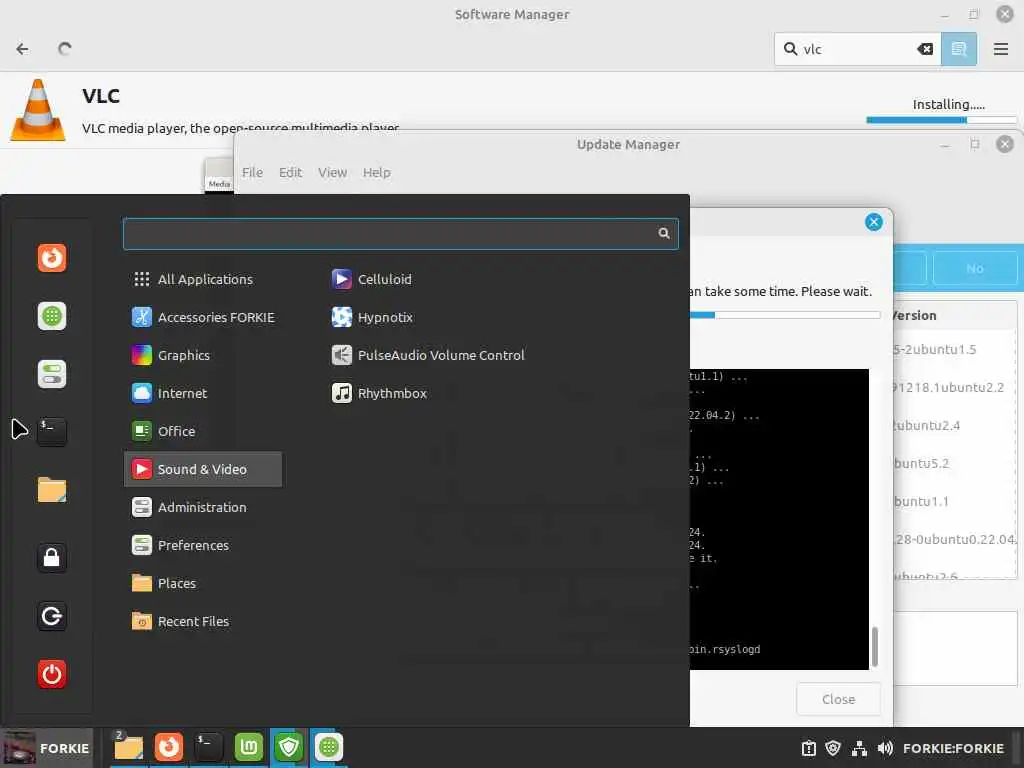Viewport: 1024px width, 768px height.
Task: Launch Hypnotix from Sound & Video
Action: click(372, 317)
